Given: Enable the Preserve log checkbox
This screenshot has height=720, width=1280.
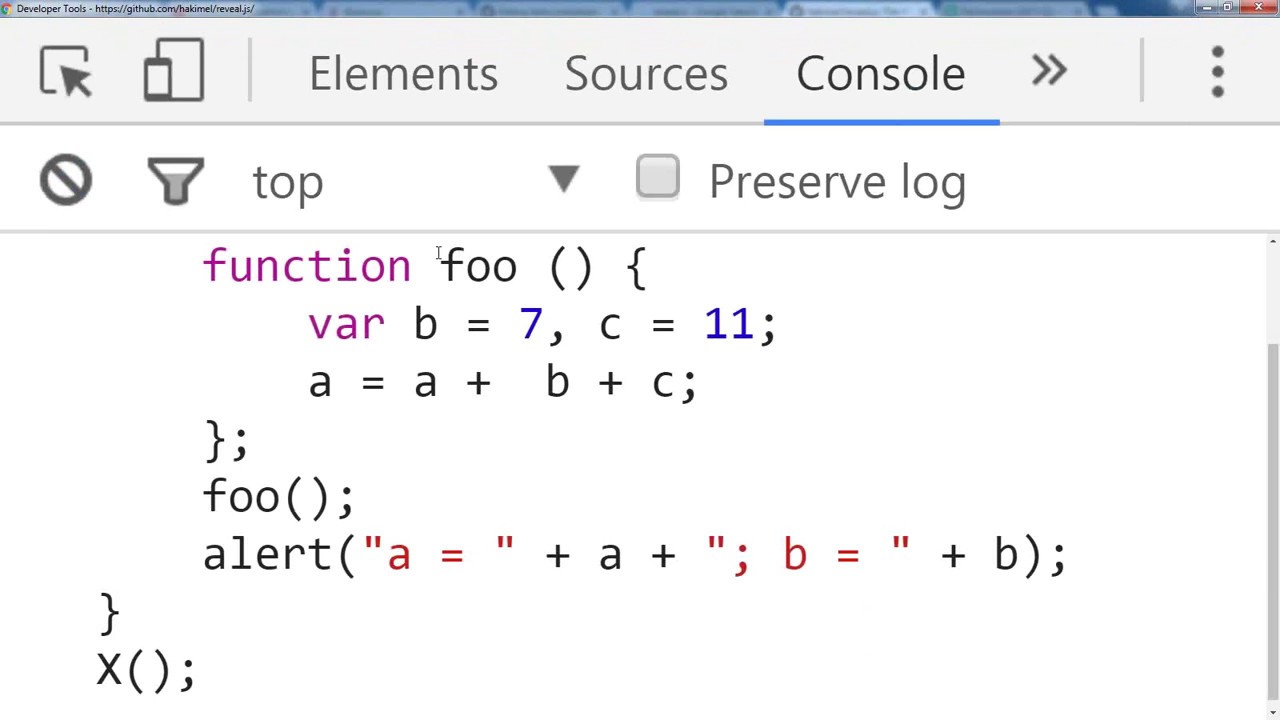Looking at the screenshot, I should [x=658, y=179].
